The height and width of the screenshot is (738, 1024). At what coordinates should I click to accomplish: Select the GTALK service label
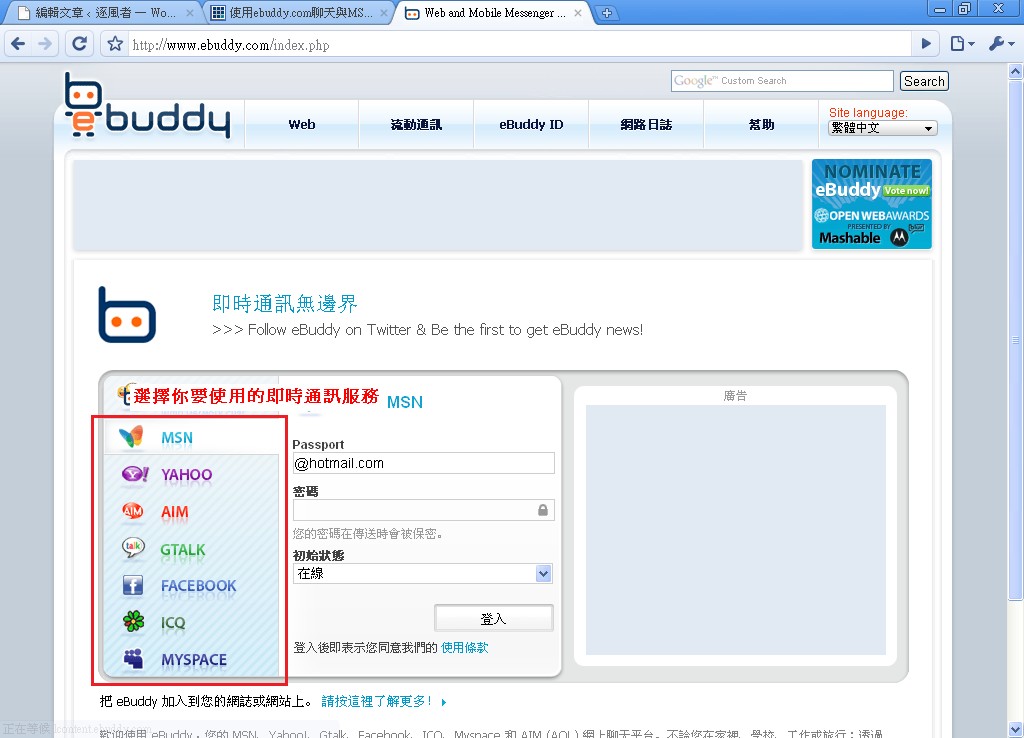183,550
